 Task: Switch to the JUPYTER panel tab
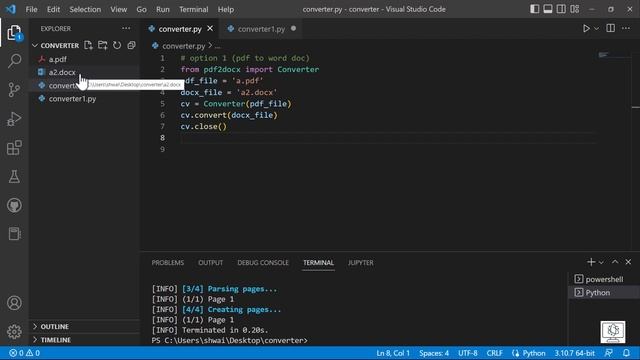pos(361,262)
